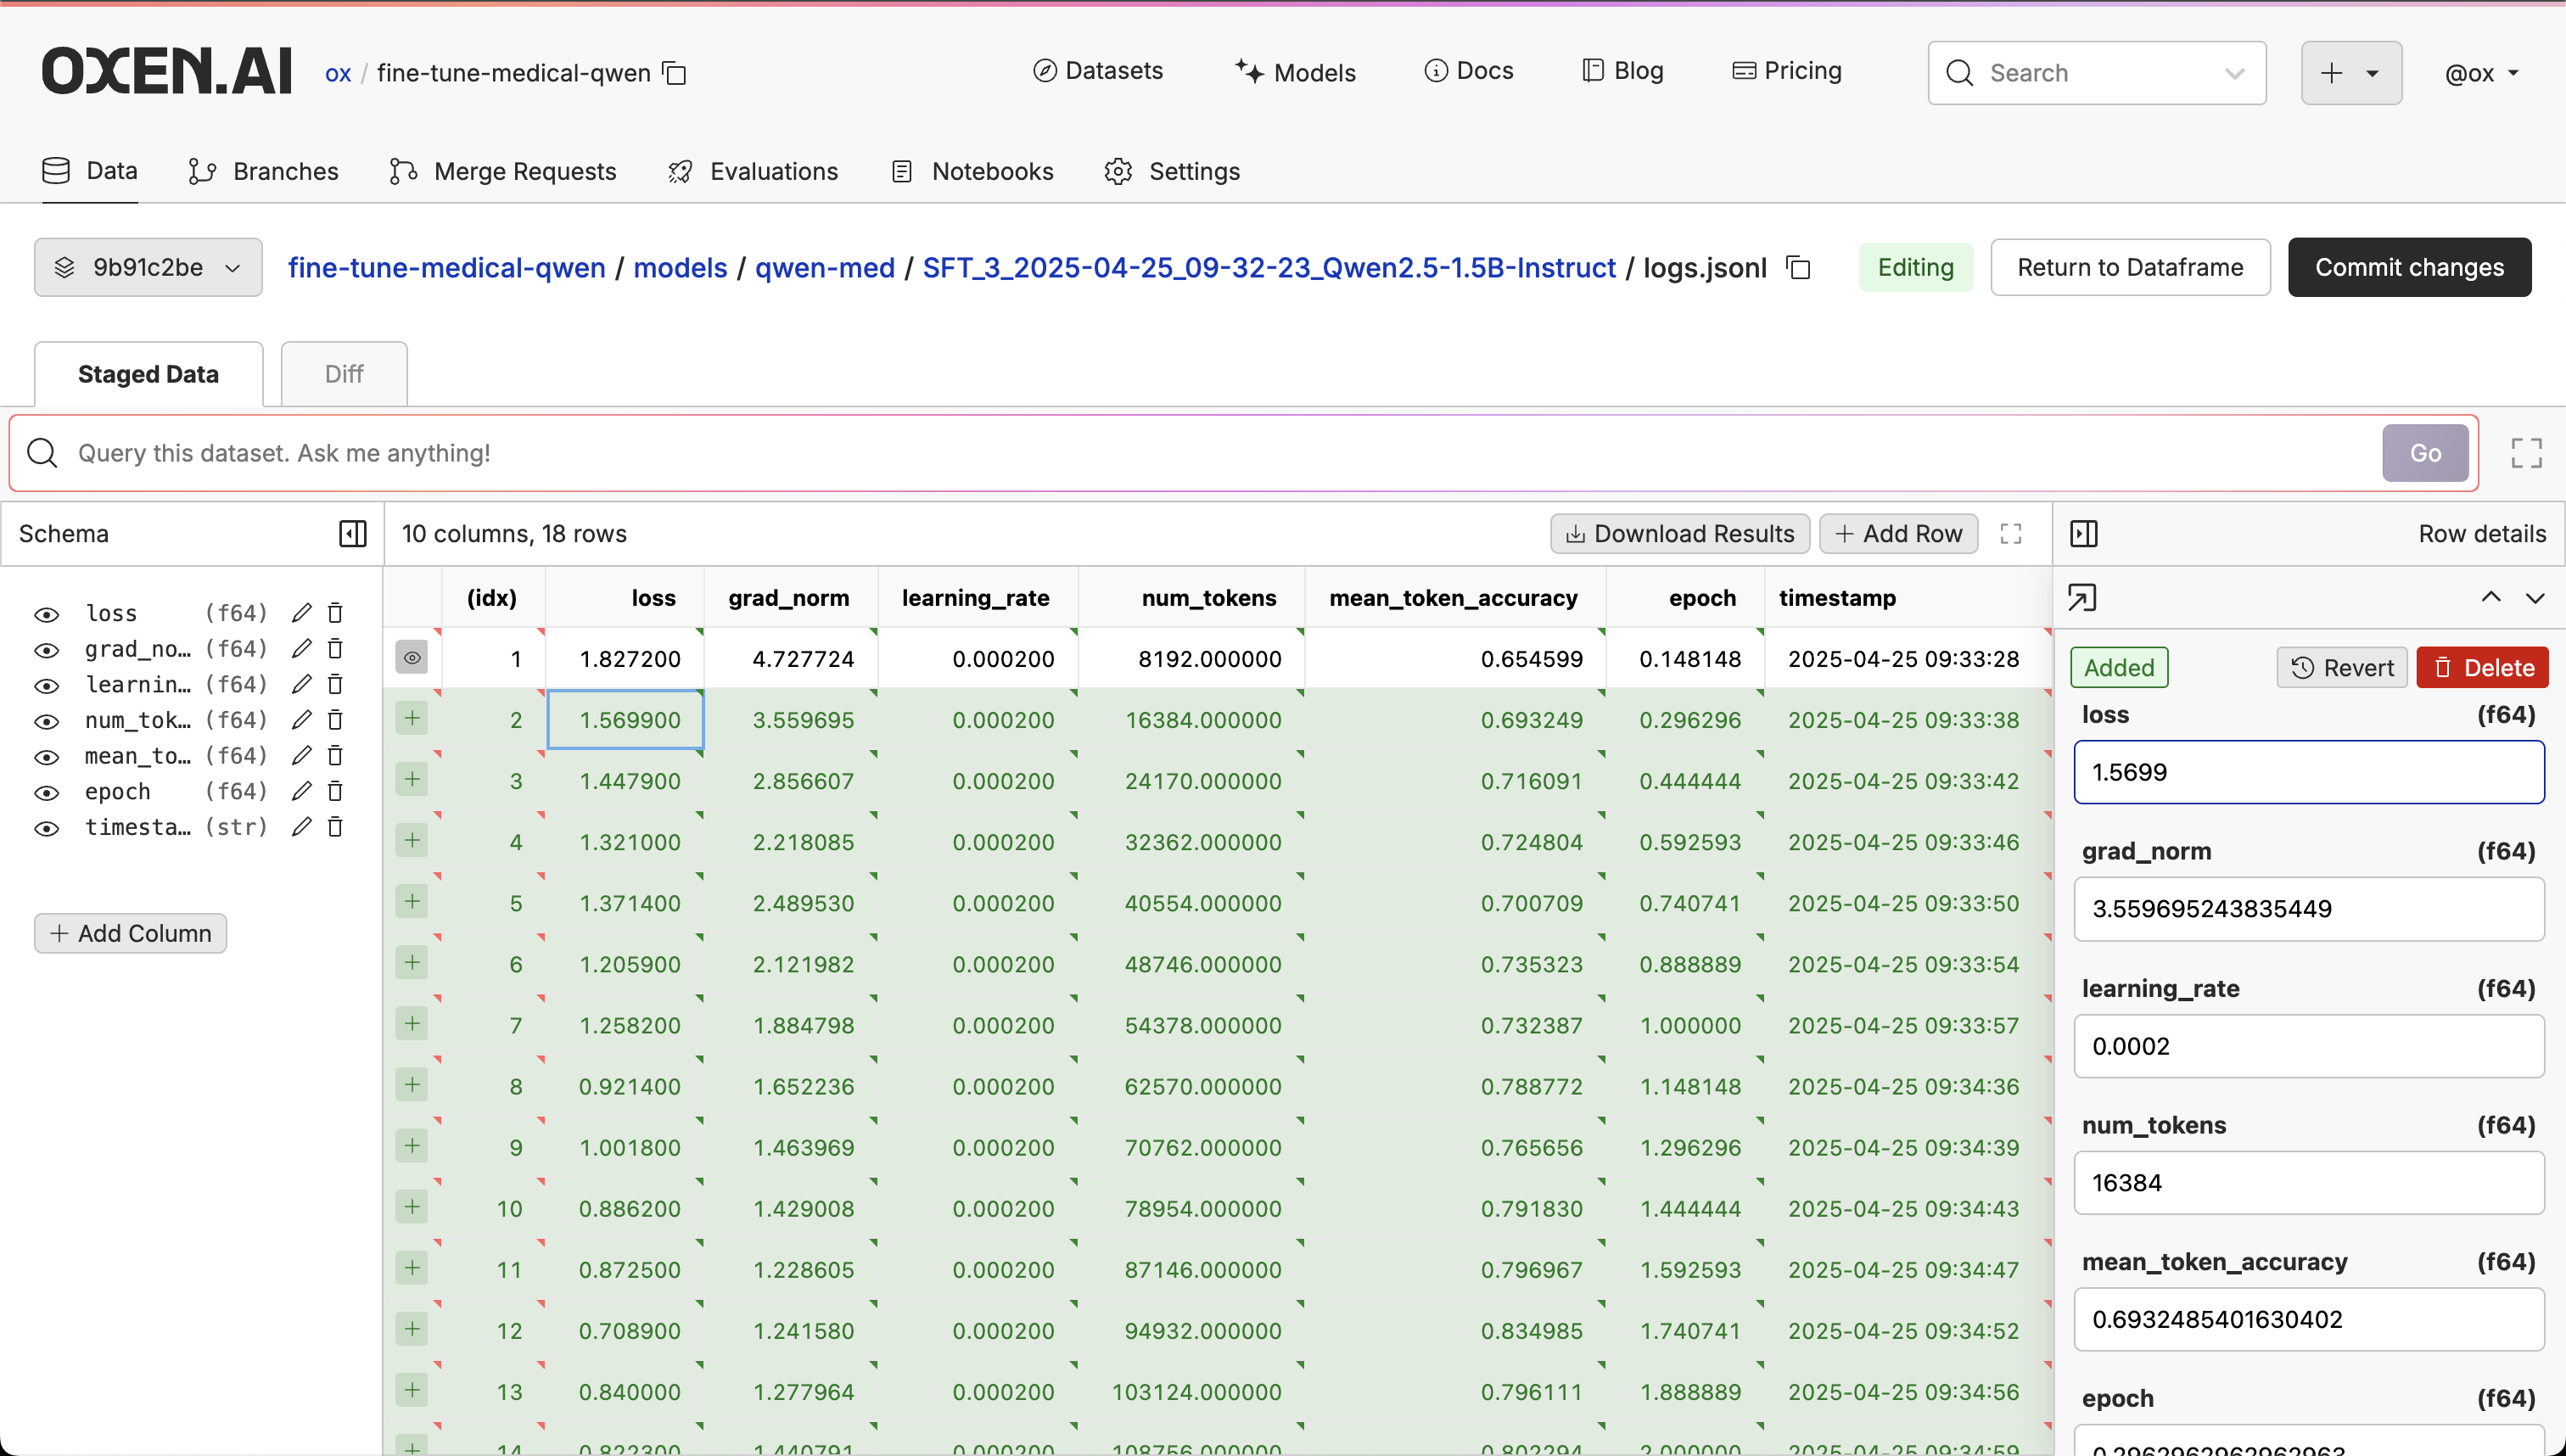Viewport: 2566px width, 1456px height.
Task: Click Commit changes button
Action: click(2408, 267)
